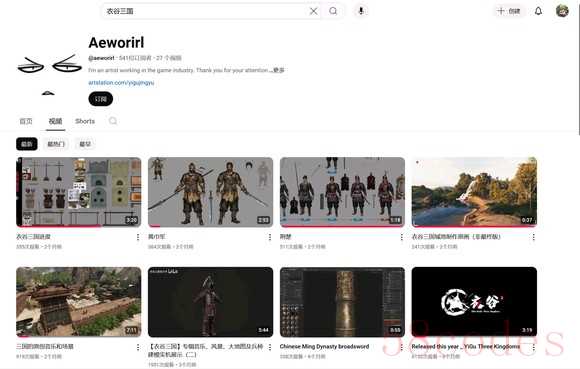
Task: Click the 衣谷三国进度 video title
Action: (x=33, y=237)
